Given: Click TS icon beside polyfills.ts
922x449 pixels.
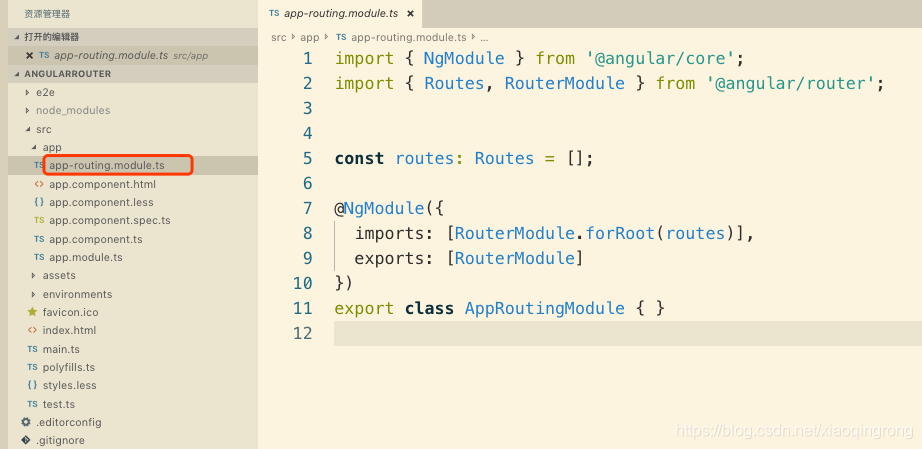Looking at the screenshot, I should tap(32, 367).
